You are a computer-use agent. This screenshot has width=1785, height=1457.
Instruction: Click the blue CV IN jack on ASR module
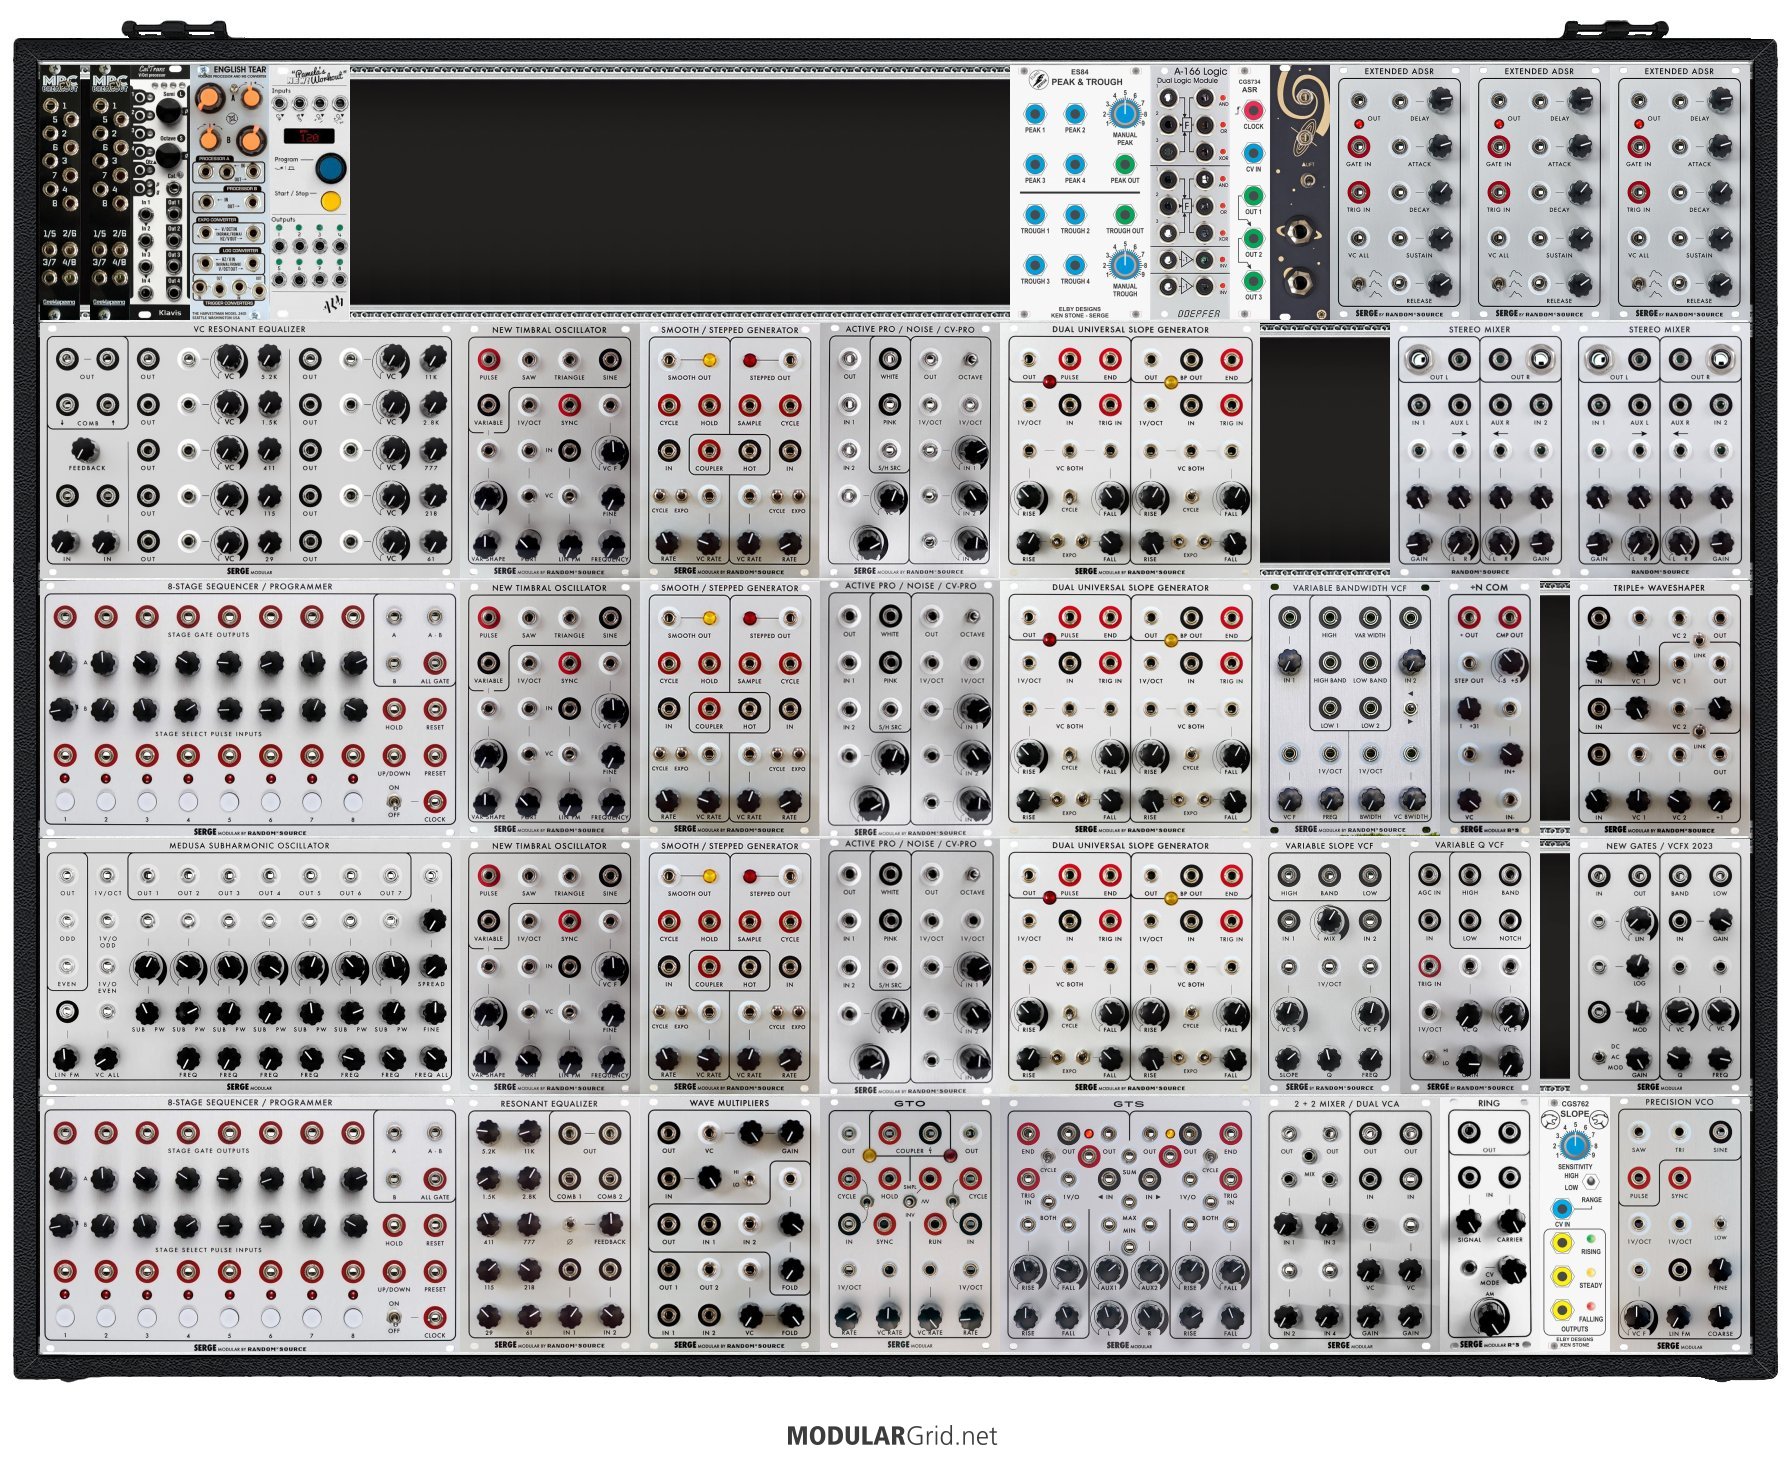[1252, 154]
